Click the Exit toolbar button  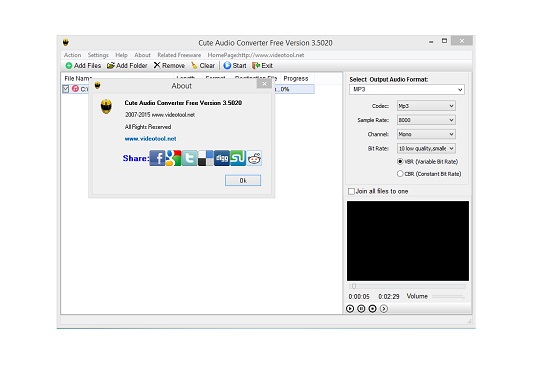[262, 66]
